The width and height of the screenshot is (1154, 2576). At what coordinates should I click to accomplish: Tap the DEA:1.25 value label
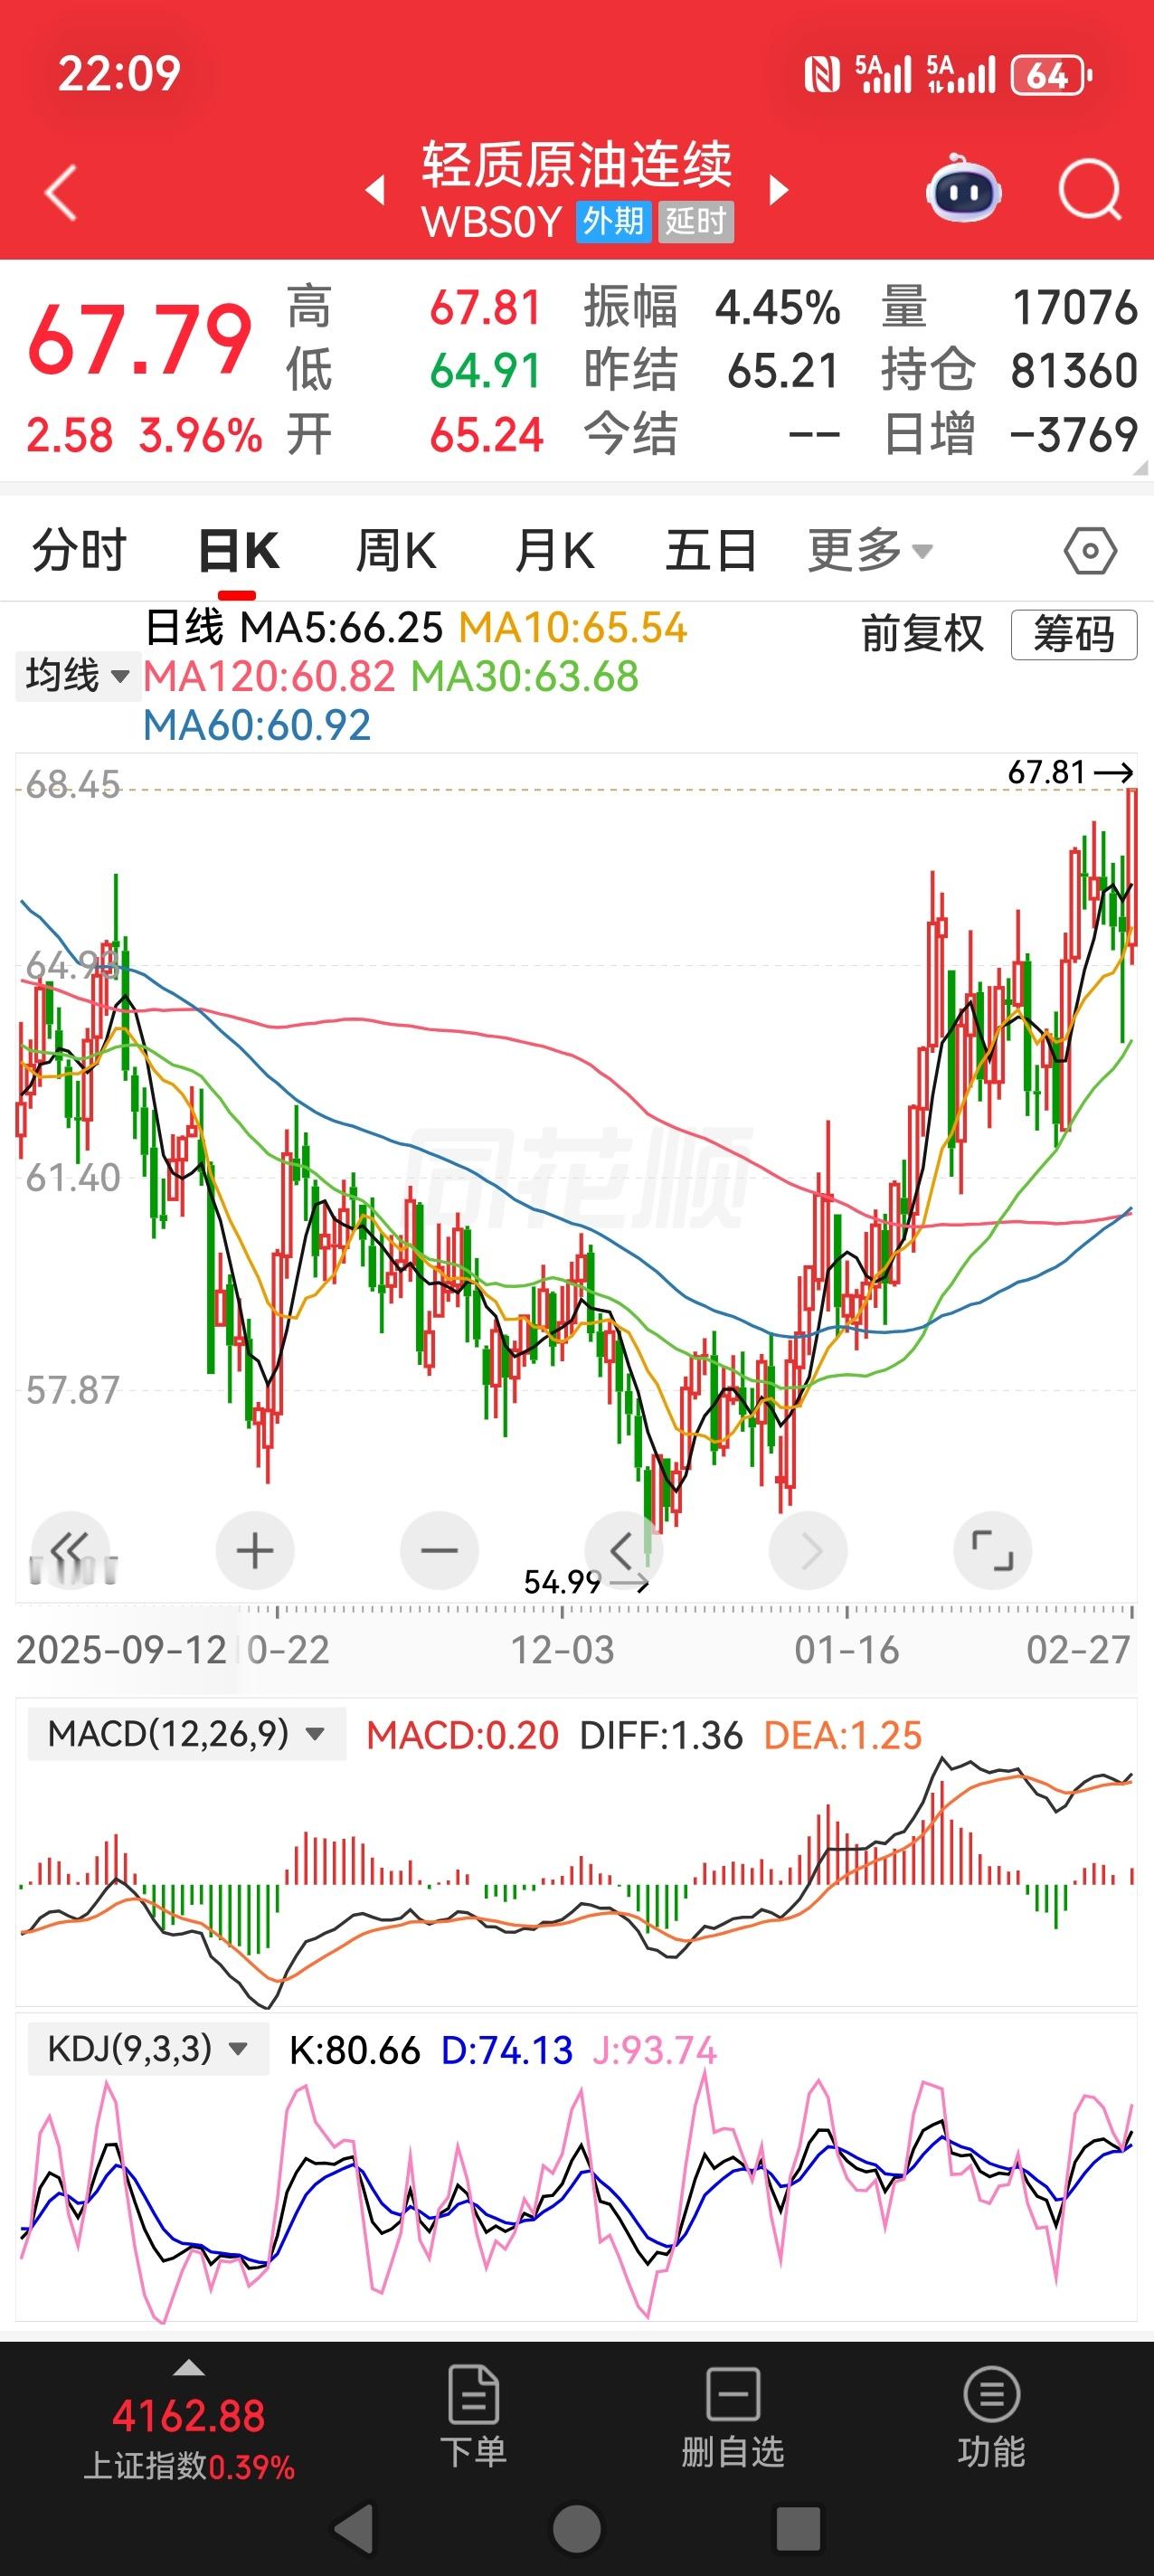pyautogui.click(x=842, y=1735)
